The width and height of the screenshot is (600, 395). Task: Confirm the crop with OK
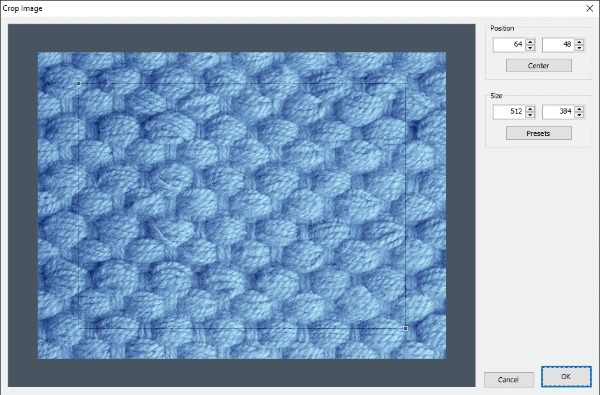point(566,377)
